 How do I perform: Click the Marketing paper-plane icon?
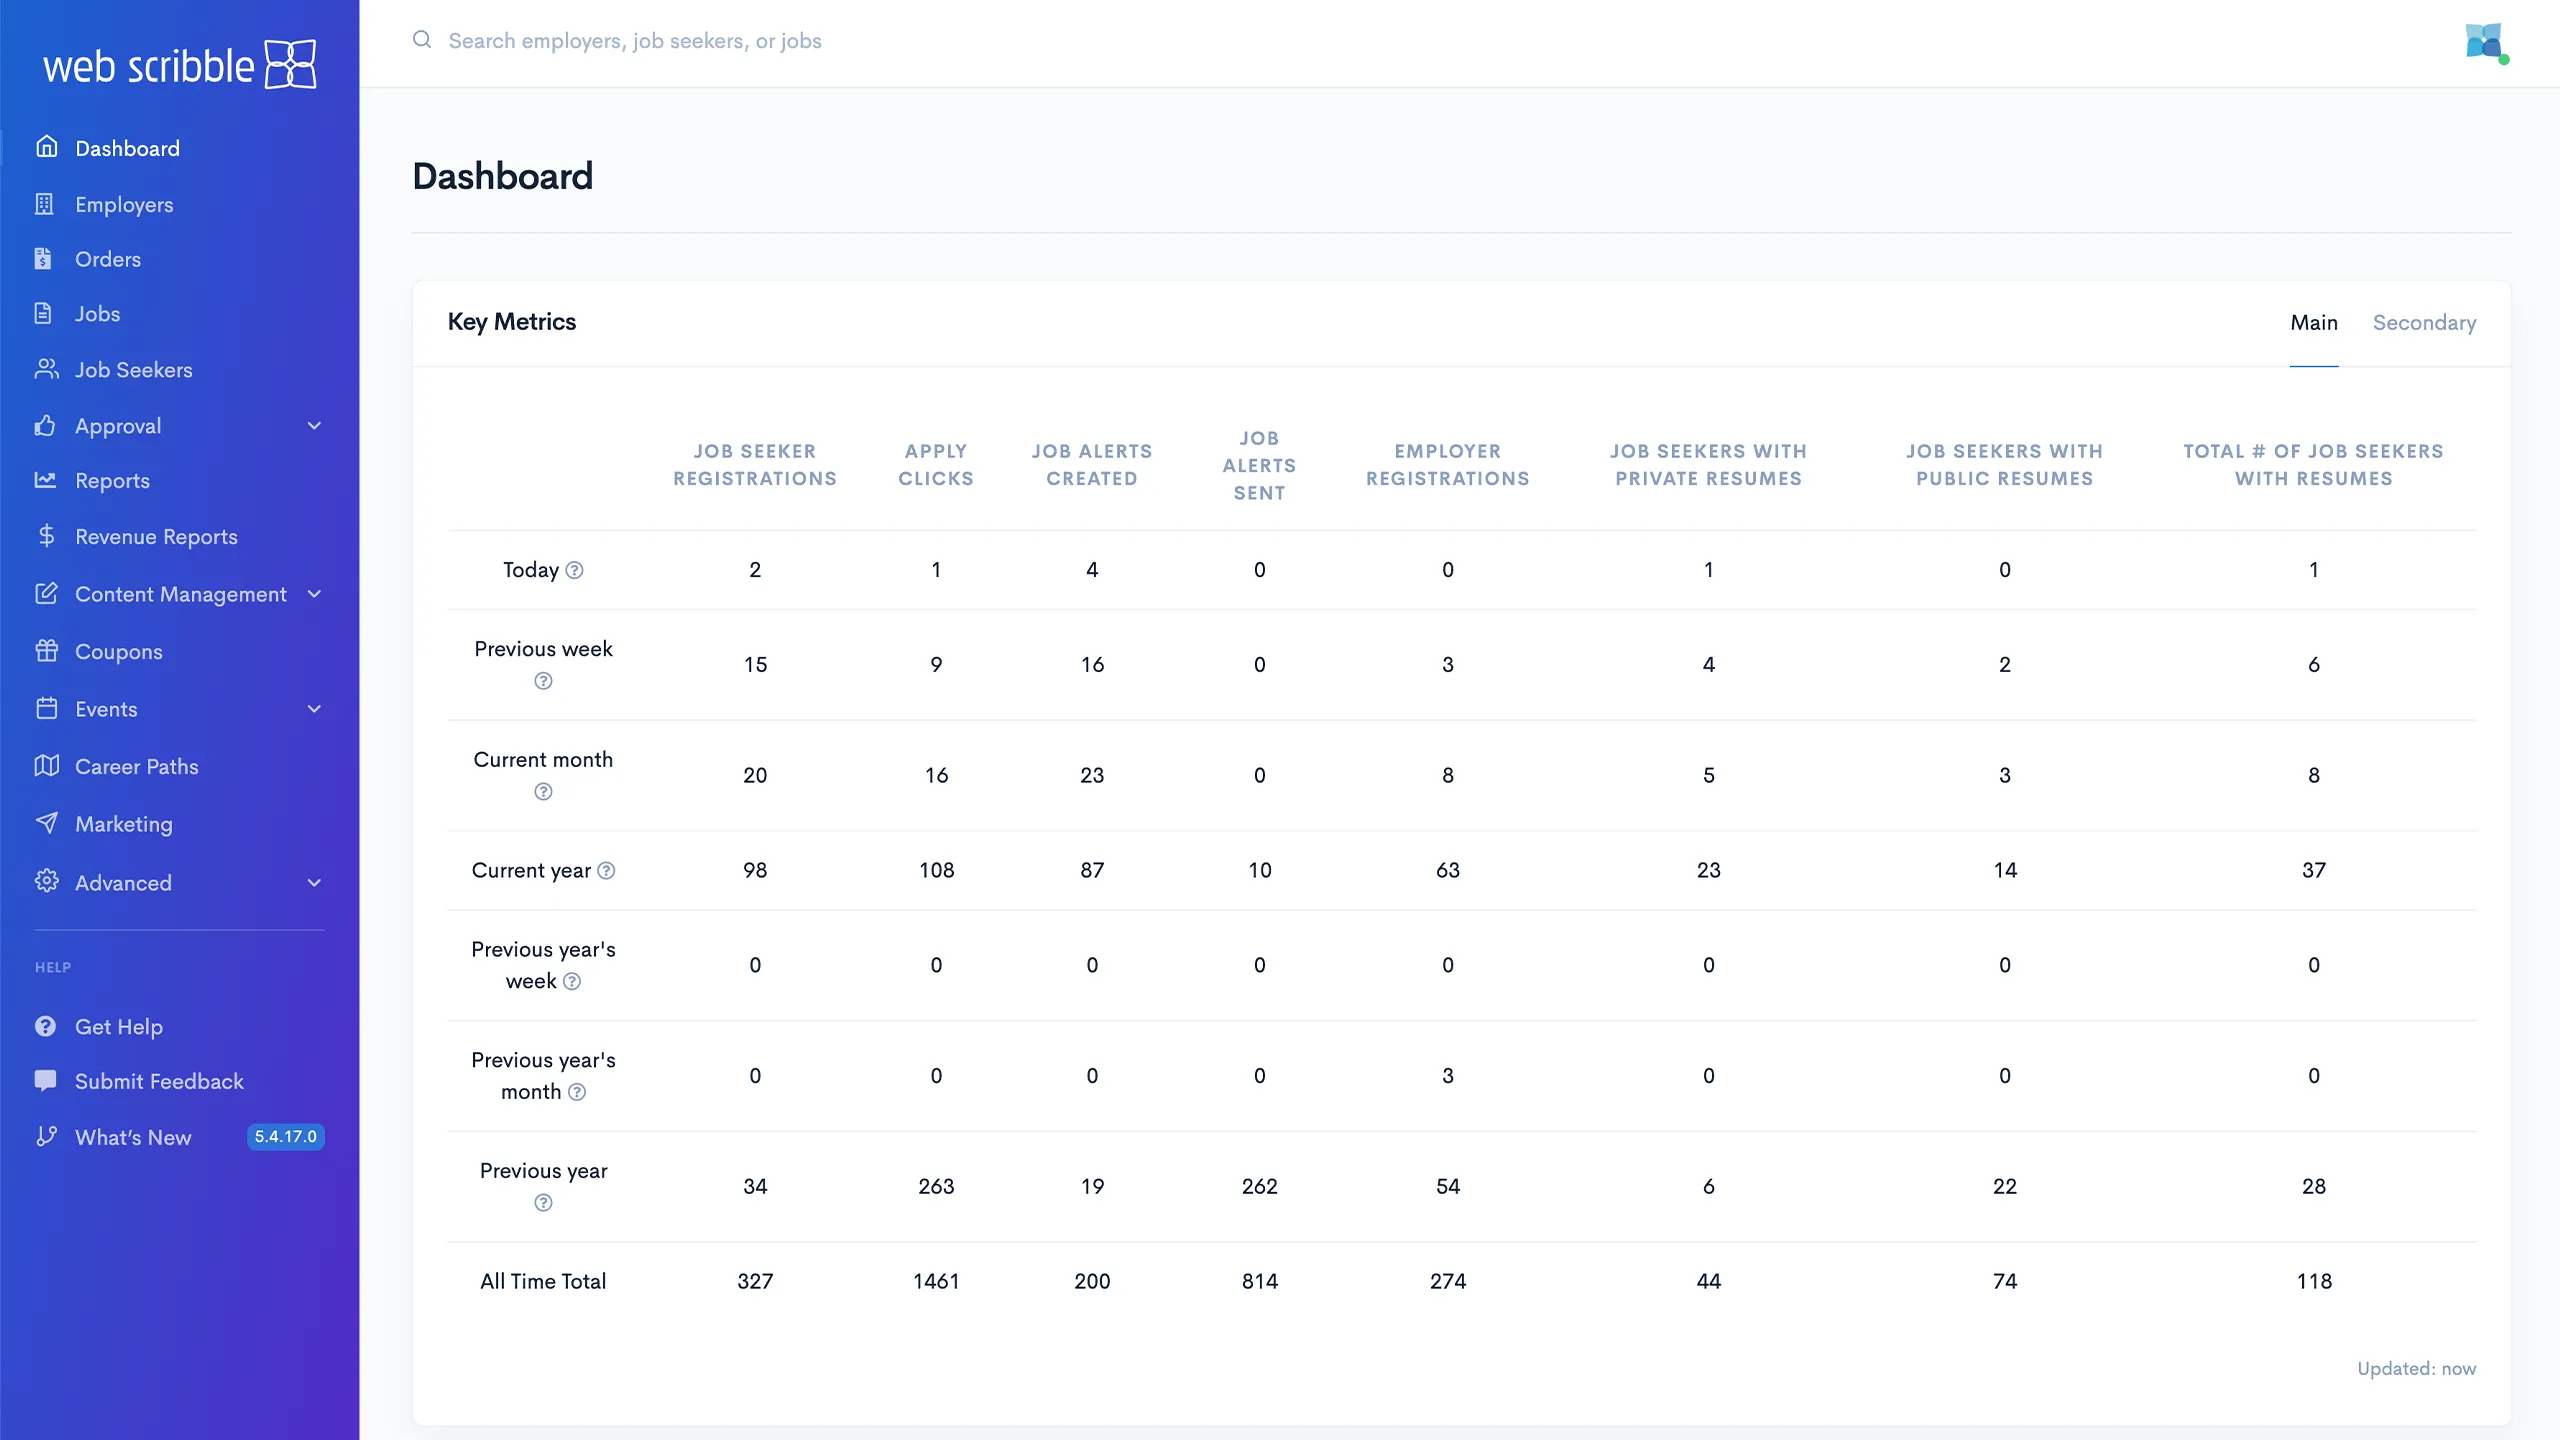pos(46,823)
